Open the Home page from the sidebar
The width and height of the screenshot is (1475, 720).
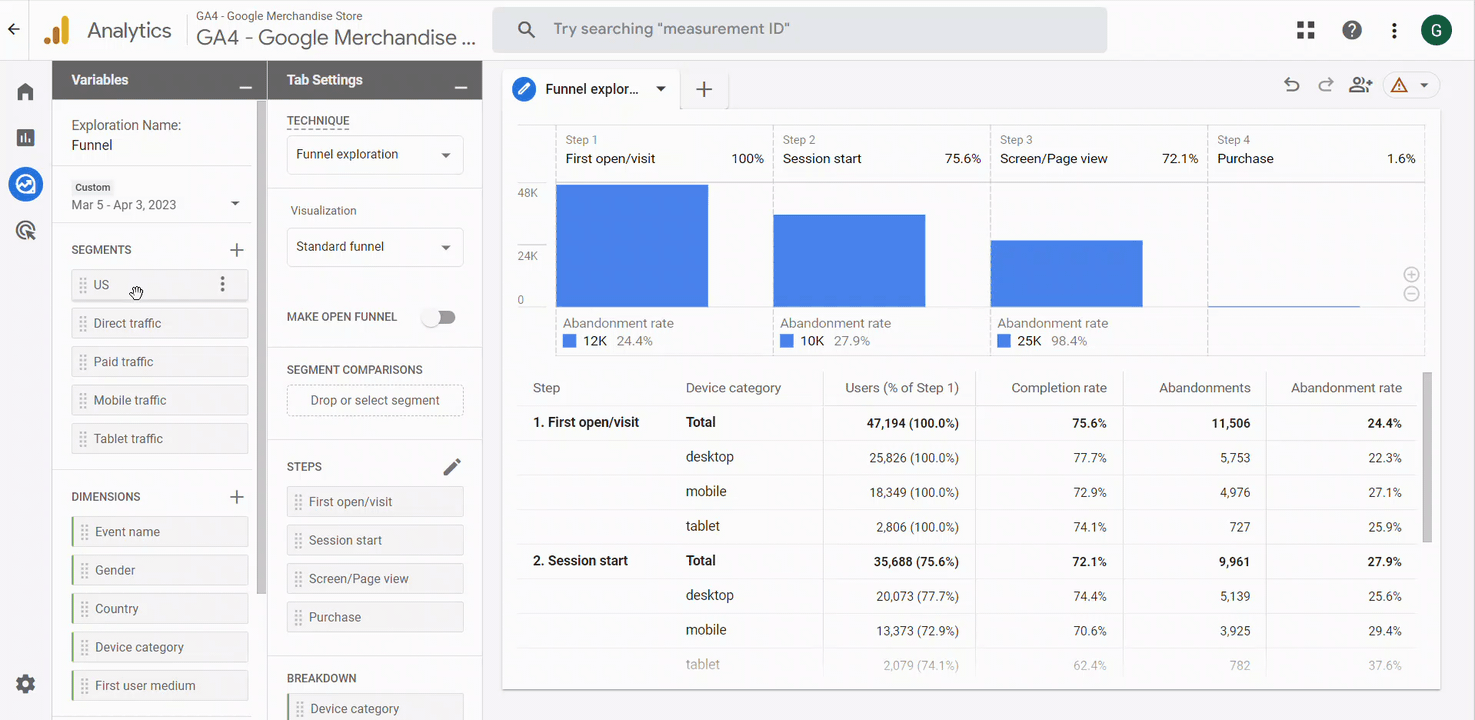pyautogui.click(x=24, y=91)
